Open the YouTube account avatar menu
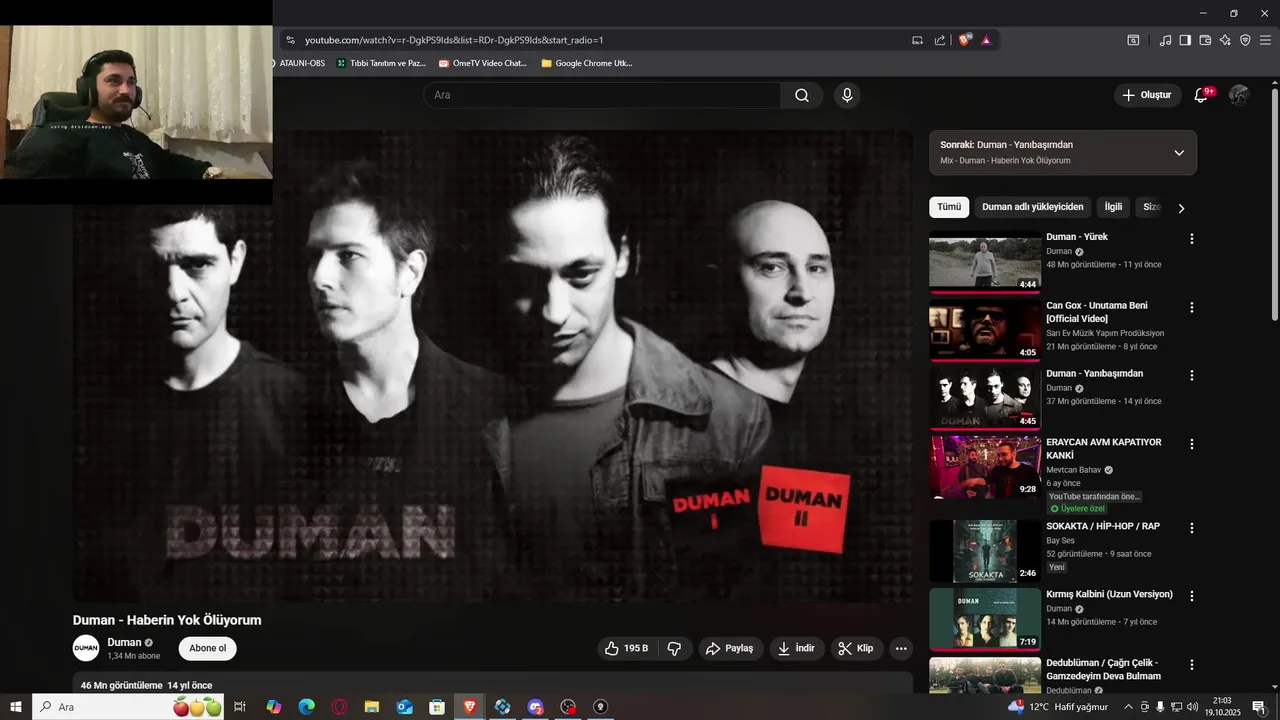Image resolution: width=1280 pixels, height=720 pixels. (x=1239, y=95)
